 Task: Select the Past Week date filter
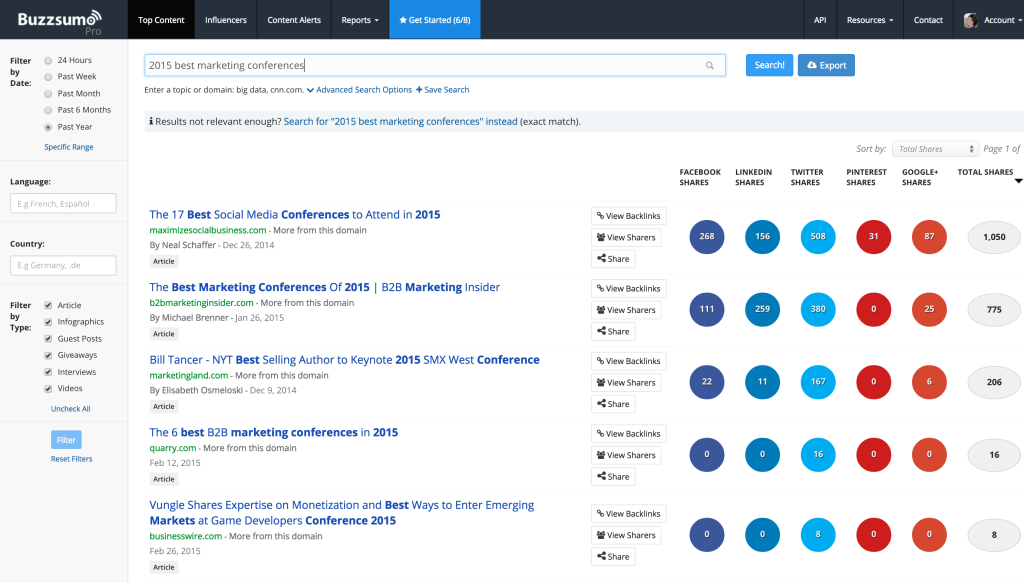(48, 77)
